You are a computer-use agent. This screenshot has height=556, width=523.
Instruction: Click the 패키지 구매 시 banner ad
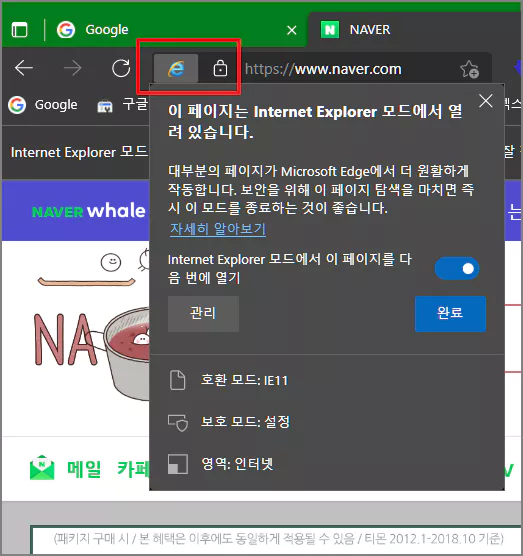tap(277, 539)
